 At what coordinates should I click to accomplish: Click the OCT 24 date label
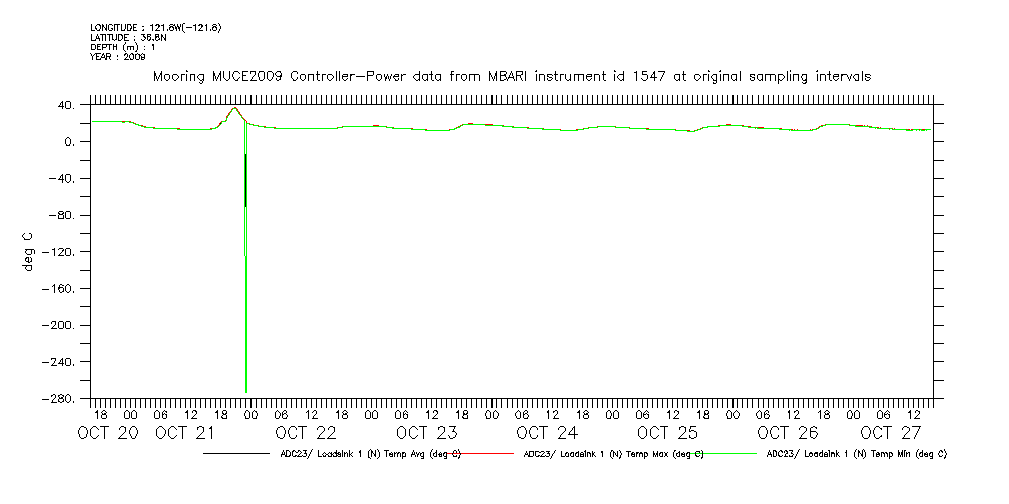tap(546, 433)
